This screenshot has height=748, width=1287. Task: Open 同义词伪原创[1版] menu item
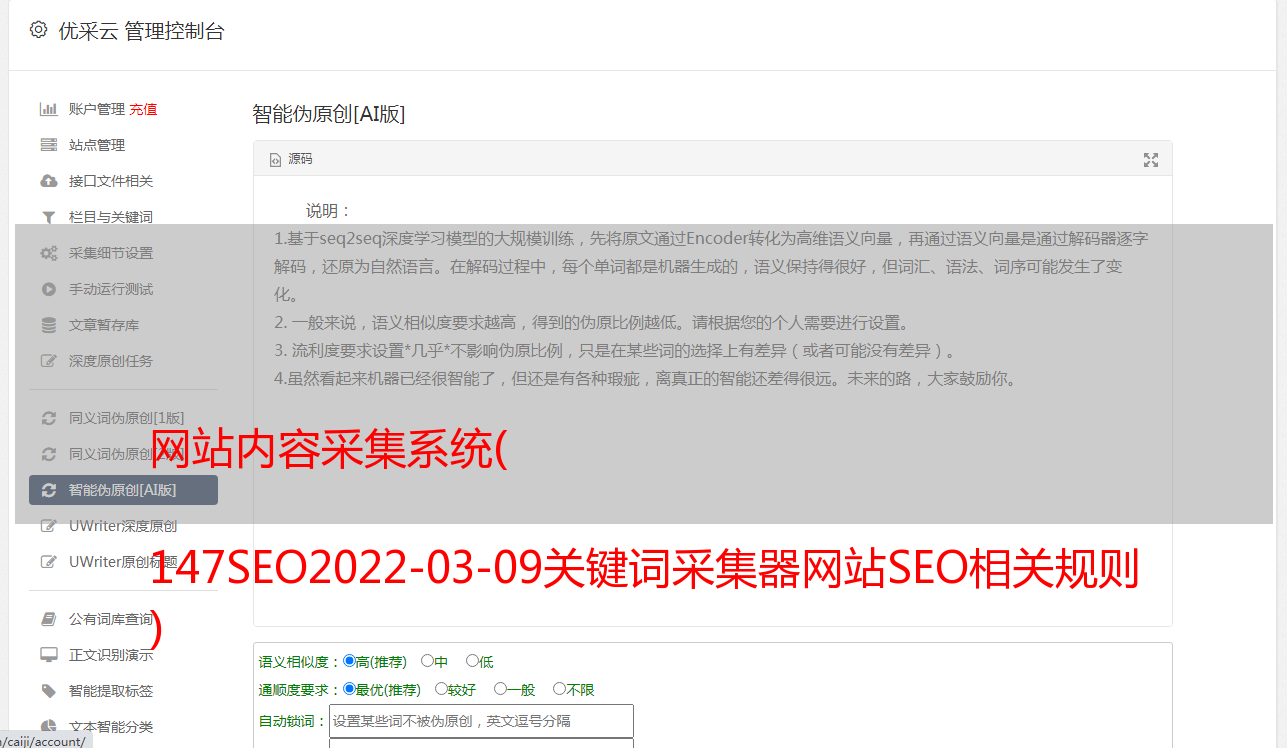(x=123, y=418)
